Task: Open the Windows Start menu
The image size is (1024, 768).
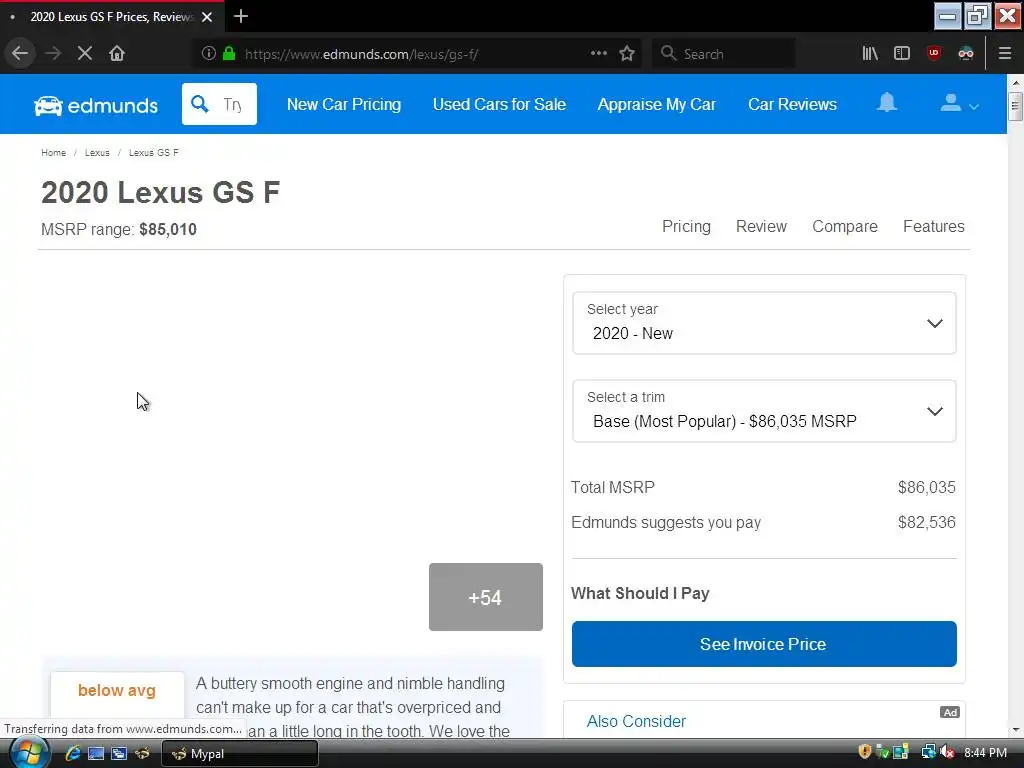Action: point(28,753)
